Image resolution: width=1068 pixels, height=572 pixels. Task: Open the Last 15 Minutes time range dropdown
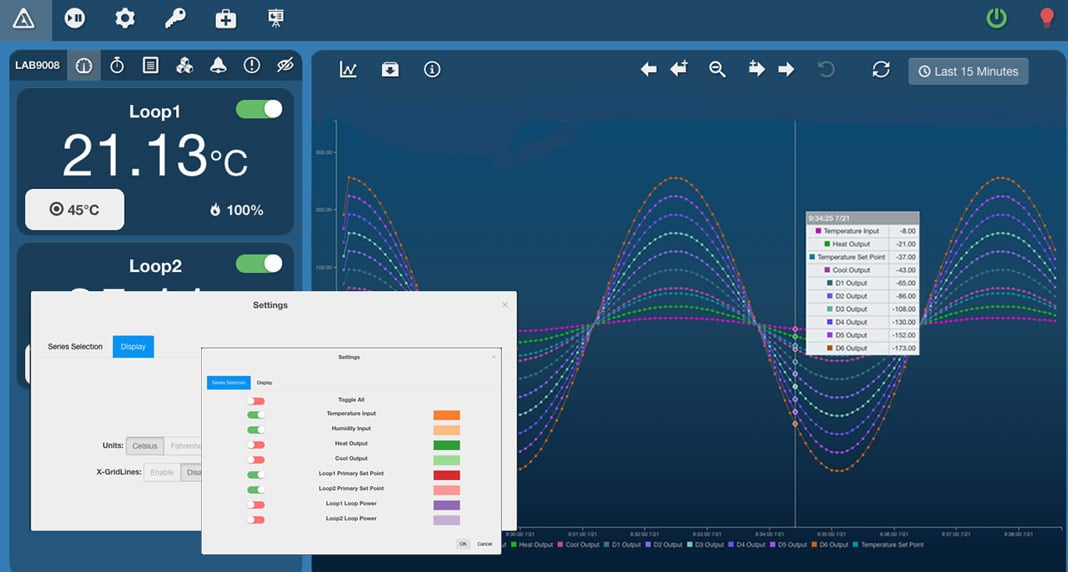[x=968, y=72]
